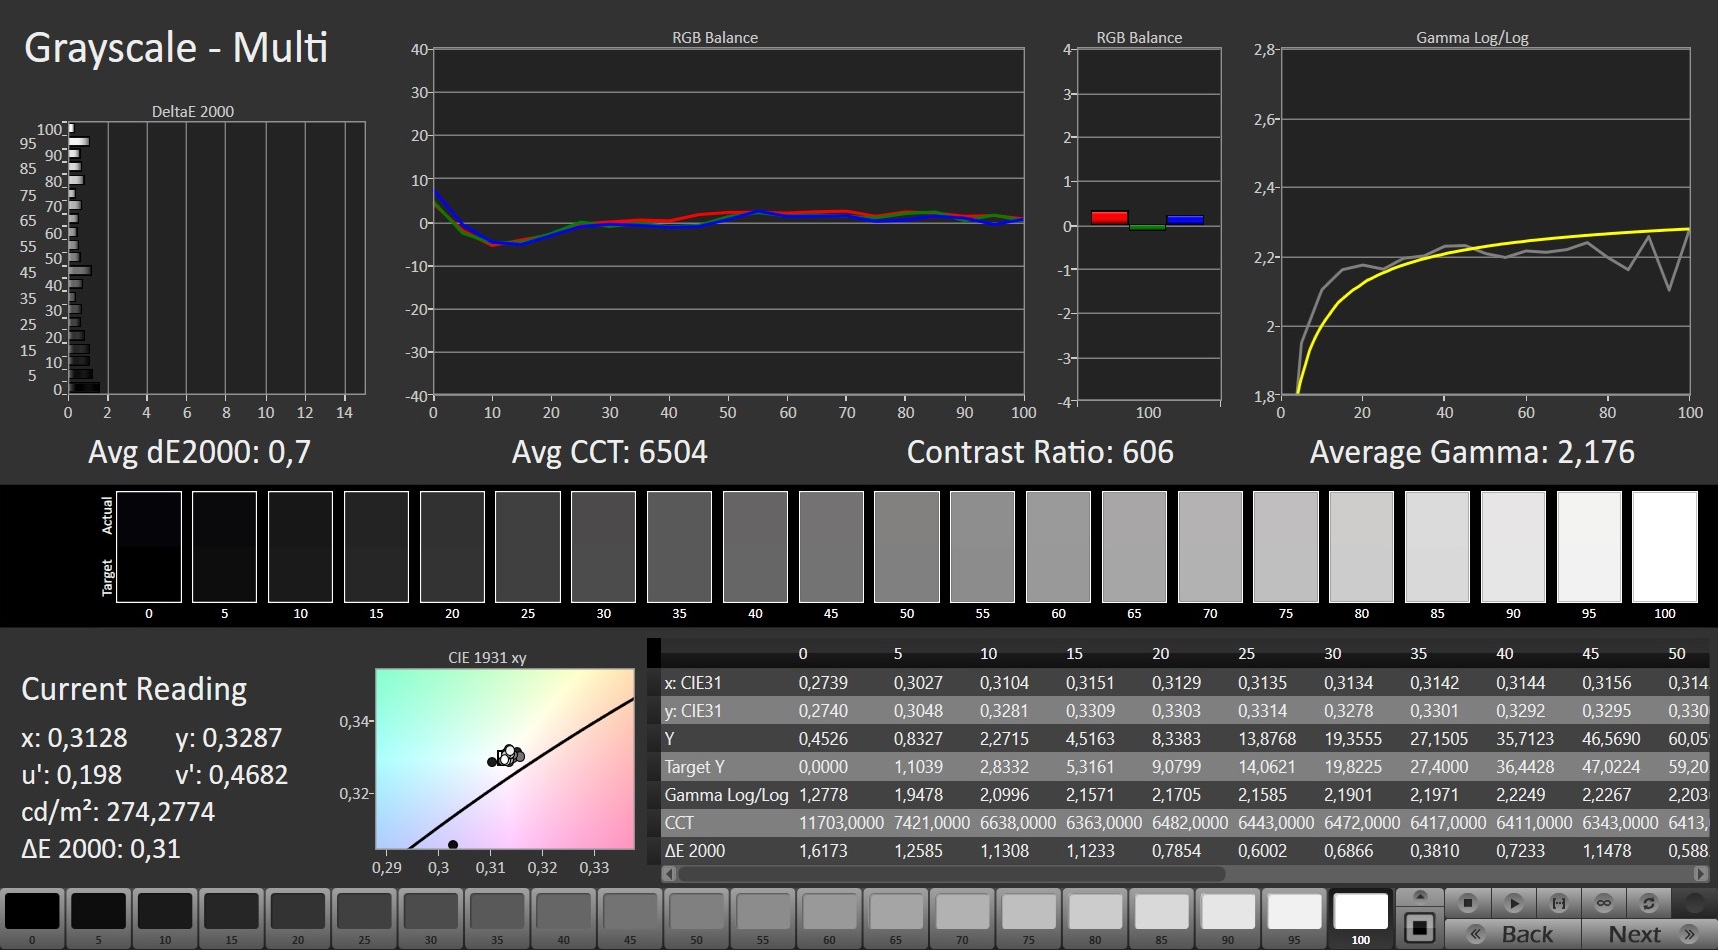Select the 70 level swatch in the bottom strip
The image size is (1718, 950).
click(x=962, y=917)
